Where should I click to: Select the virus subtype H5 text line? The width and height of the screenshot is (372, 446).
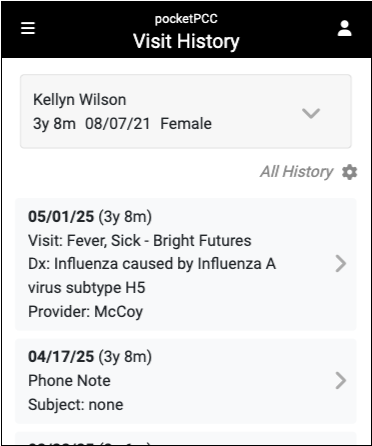coord(87,288)
